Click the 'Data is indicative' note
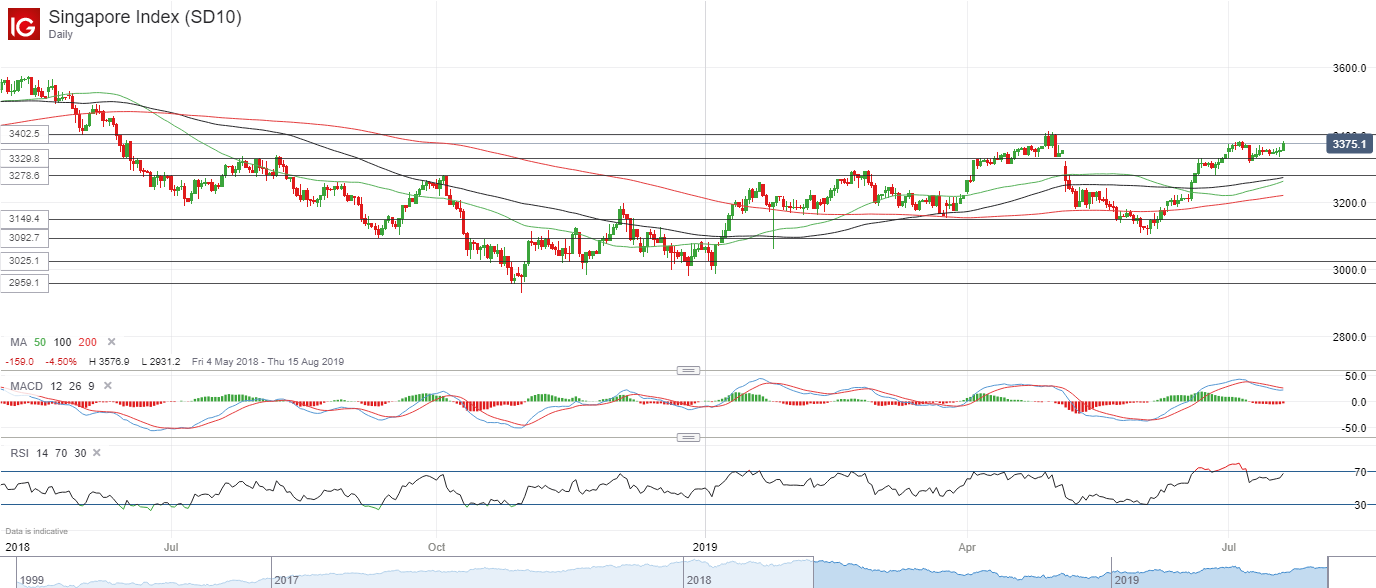The image size is (1376, 588). tap(37, 531)
